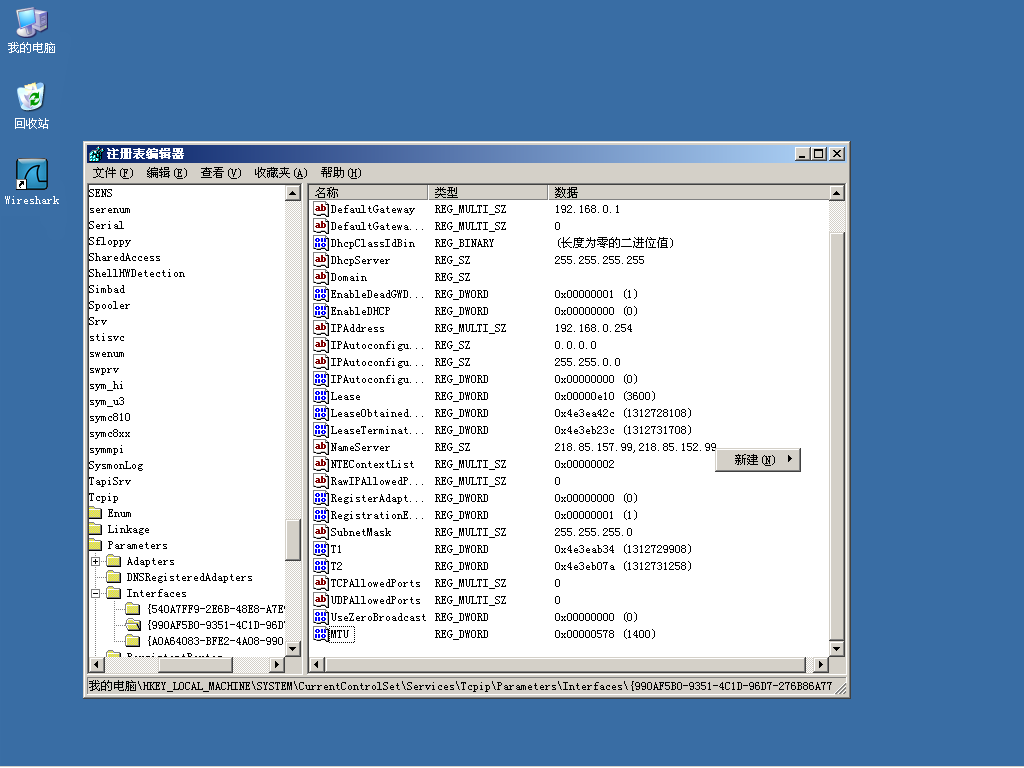Select the SharedAccess key in tree

click(124, 257)
